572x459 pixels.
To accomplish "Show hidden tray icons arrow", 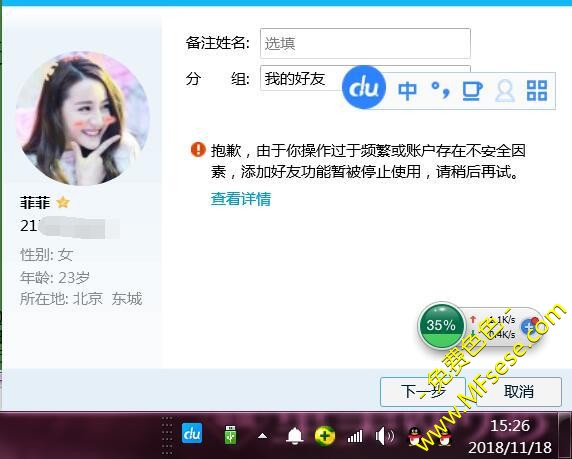I will 262,436.
